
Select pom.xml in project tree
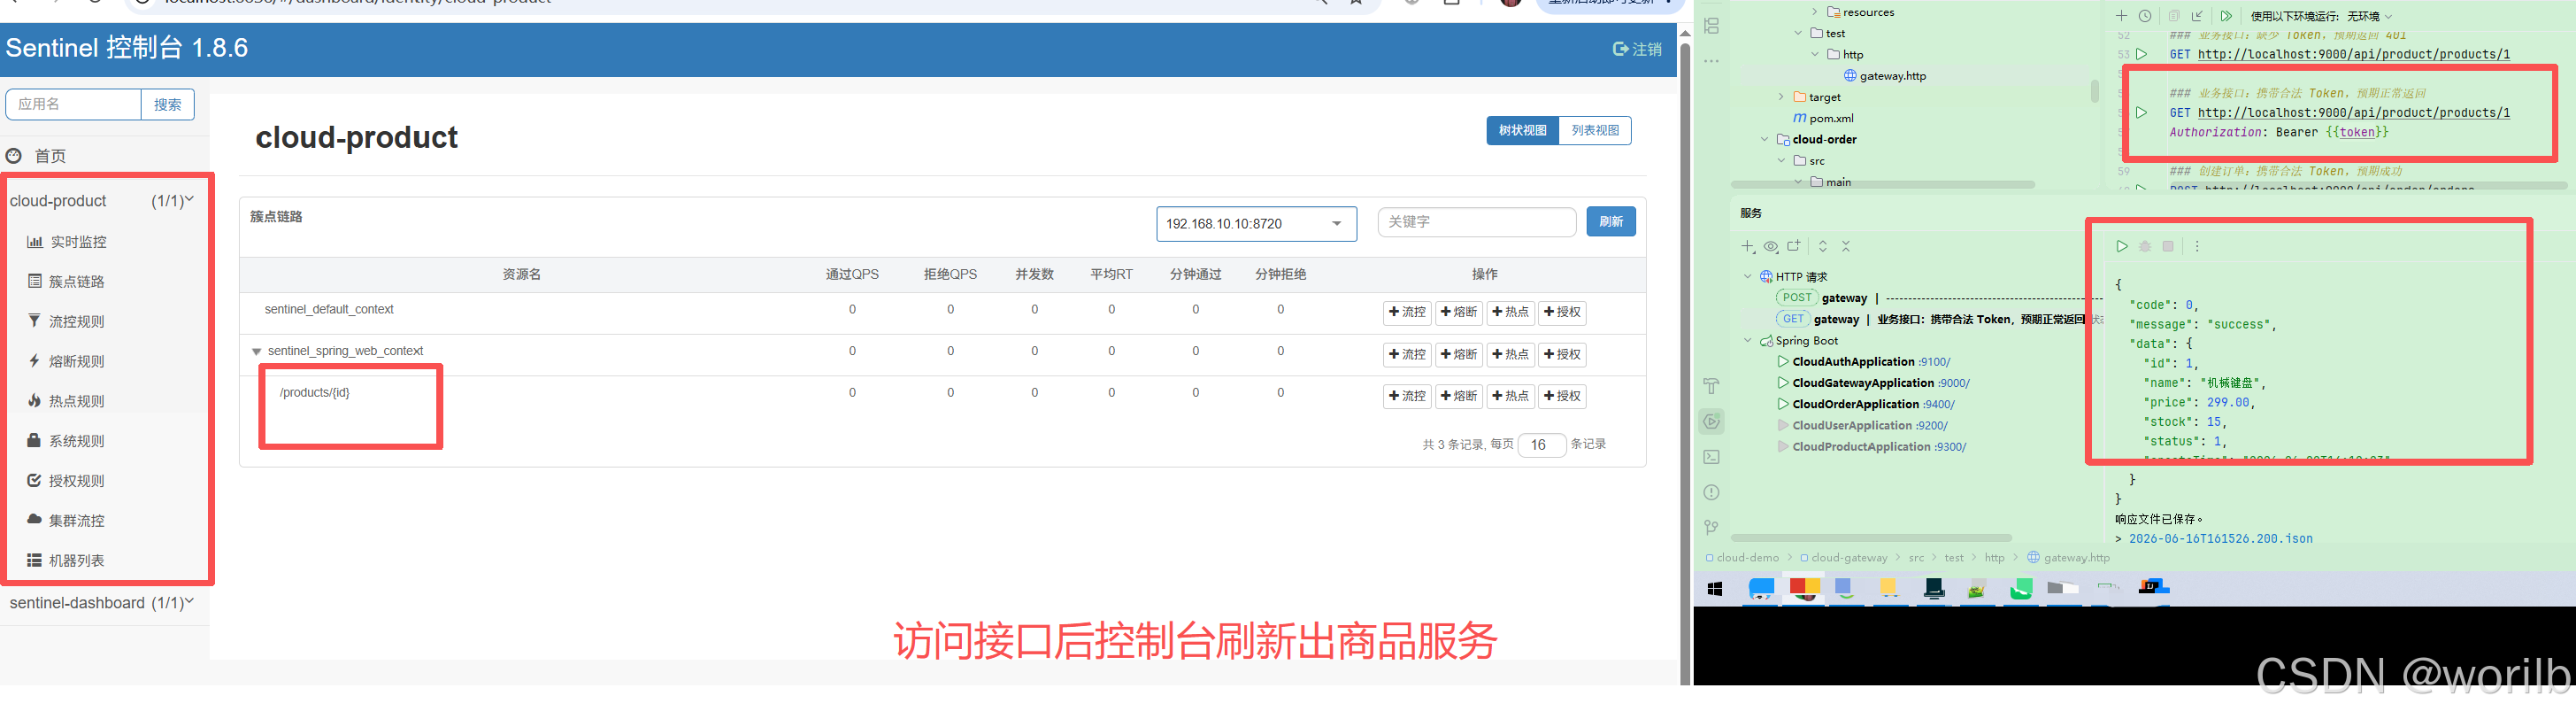(1823, 118)
